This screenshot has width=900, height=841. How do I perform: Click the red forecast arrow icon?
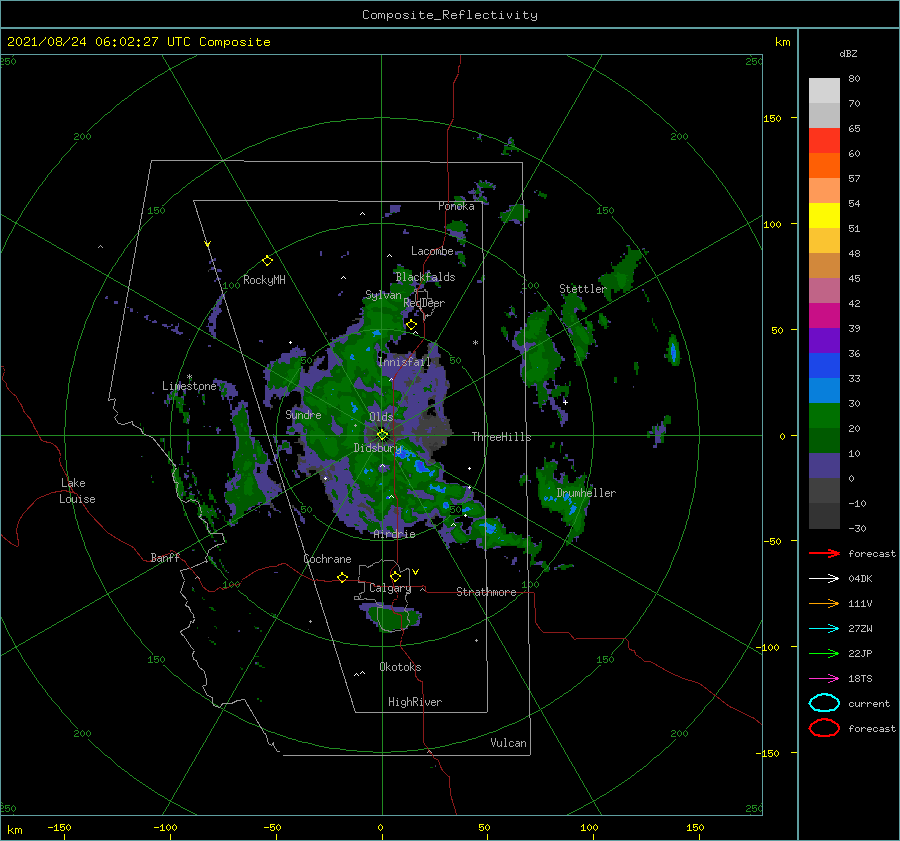click(x=824, y=553)
